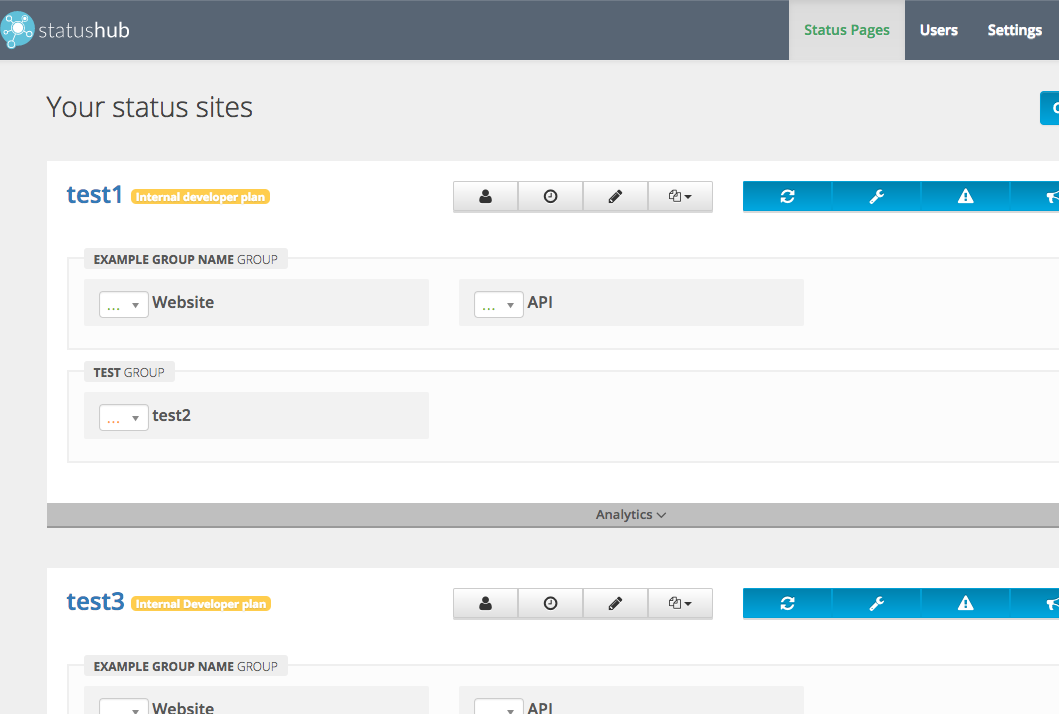The image size is (1059, 714).
Task: Click the 'TEST GROUP' label
Action: coord(129,372)
